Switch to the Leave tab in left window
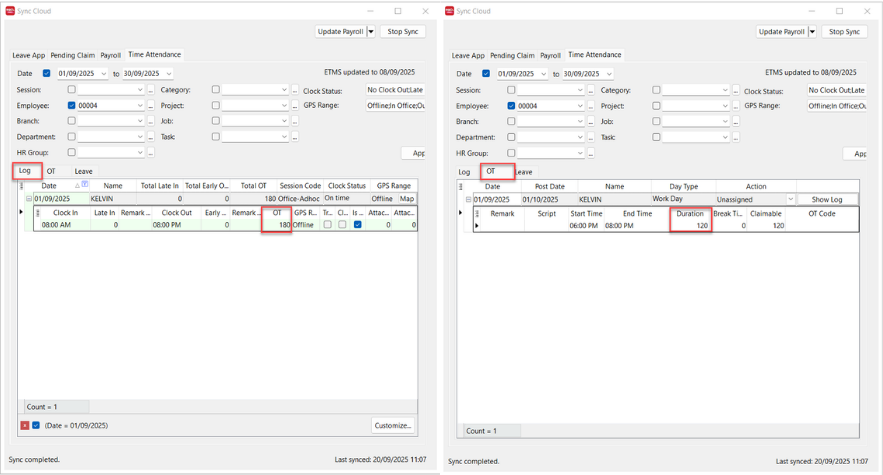Image resolution: width=883 pixels, height=475 pixels. coord(83,171)
